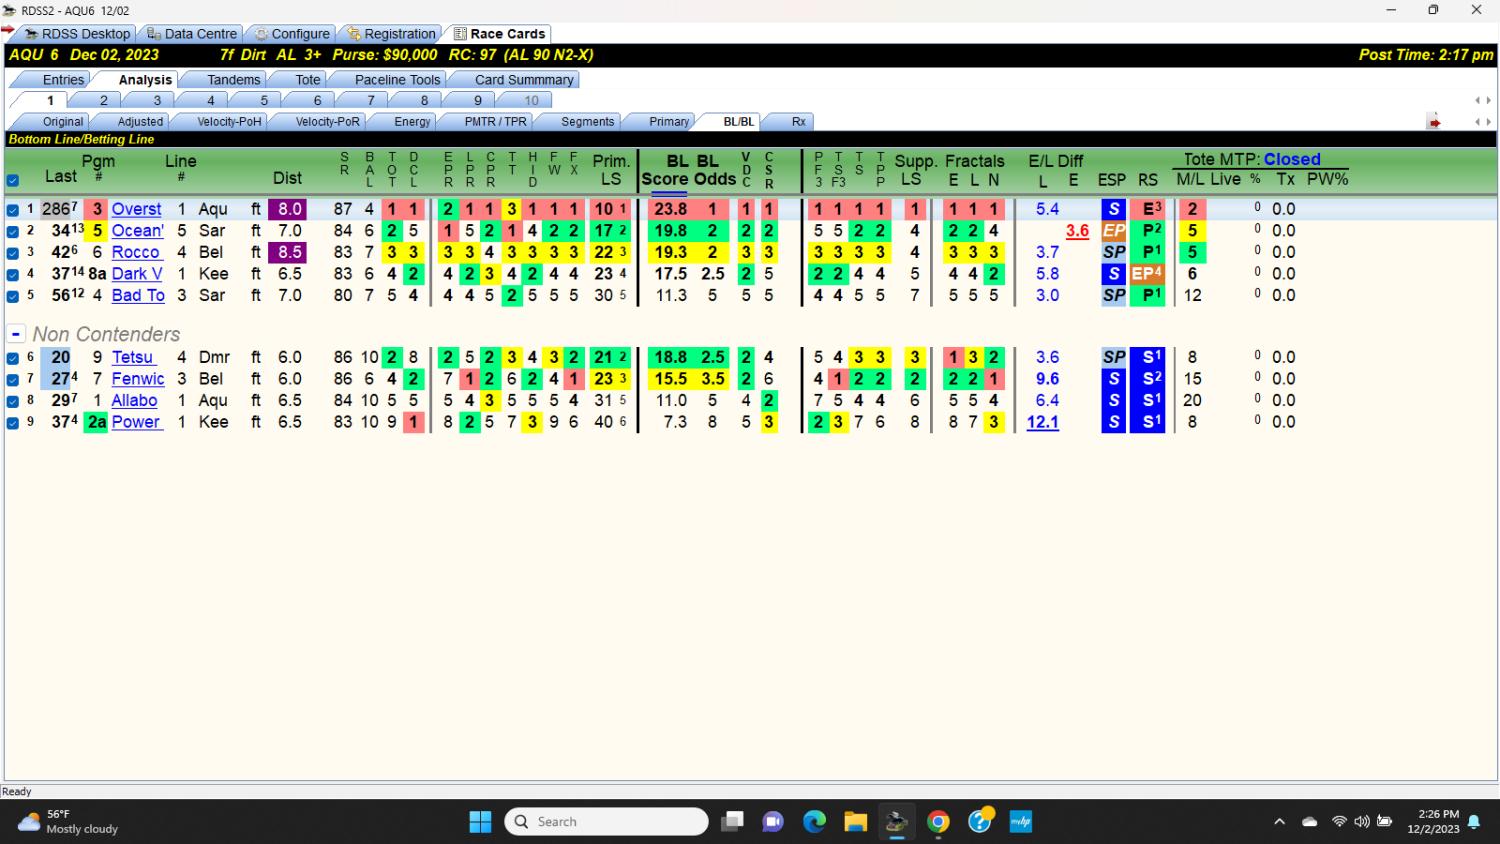Open the Configure tab
The width and height of the screenshot is (1500, 844).
point(291,34)
